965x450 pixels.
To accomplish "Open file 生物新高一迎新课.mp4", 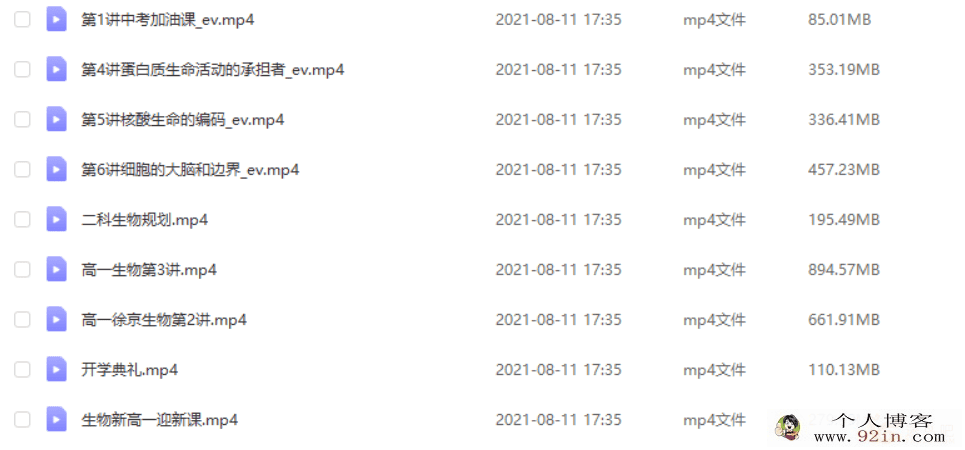I will pyautogui.click(x=159, y=420).
